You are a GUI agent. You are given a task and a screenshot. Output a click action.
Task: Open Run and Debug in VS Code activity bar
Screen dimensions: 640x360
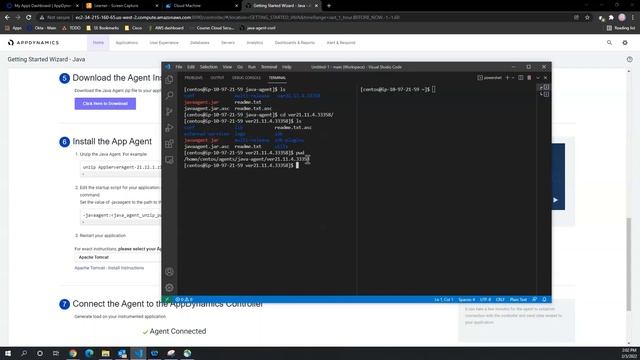pyautogui.click(x=169, y=127)
